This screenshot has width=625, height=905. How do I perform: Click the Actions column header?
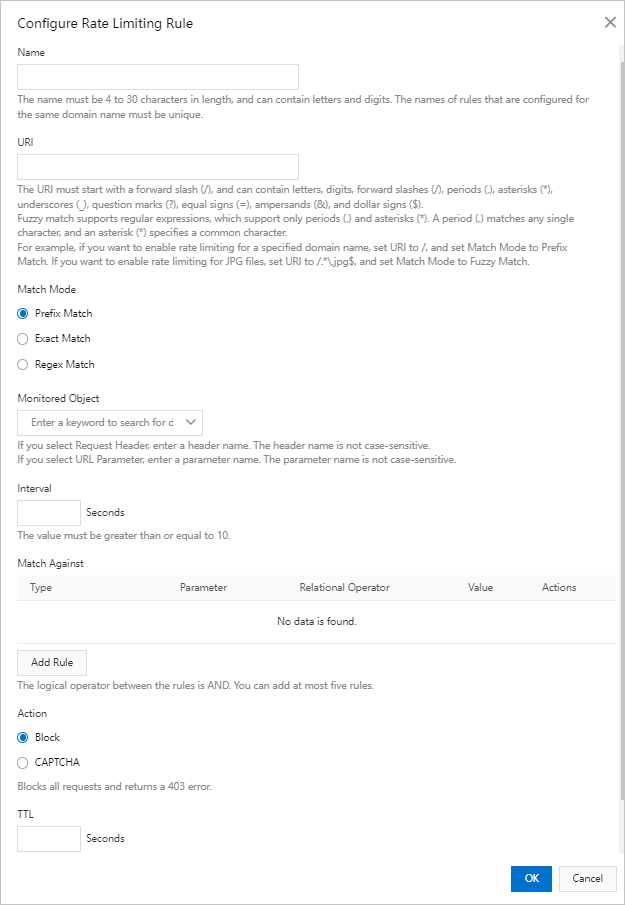(559, 588)
